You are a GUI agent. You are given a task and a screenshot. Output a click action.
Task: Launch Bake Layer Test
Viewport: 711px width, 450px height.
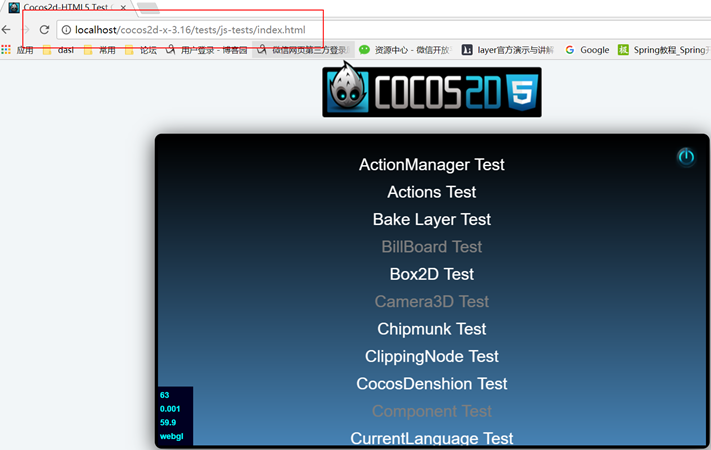point(432,220)
